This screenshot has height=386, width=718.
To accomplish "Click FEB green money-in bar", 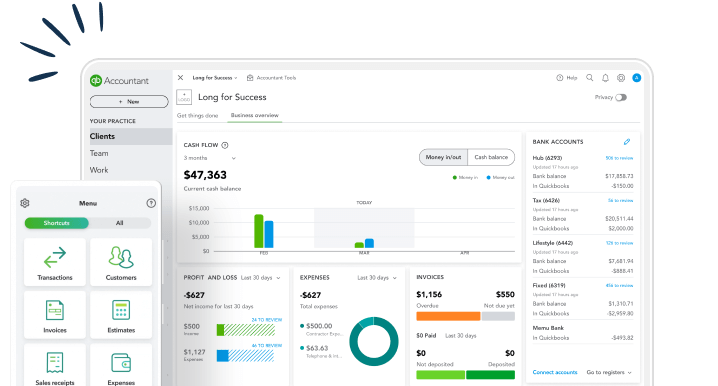I will tap(259, 231).
